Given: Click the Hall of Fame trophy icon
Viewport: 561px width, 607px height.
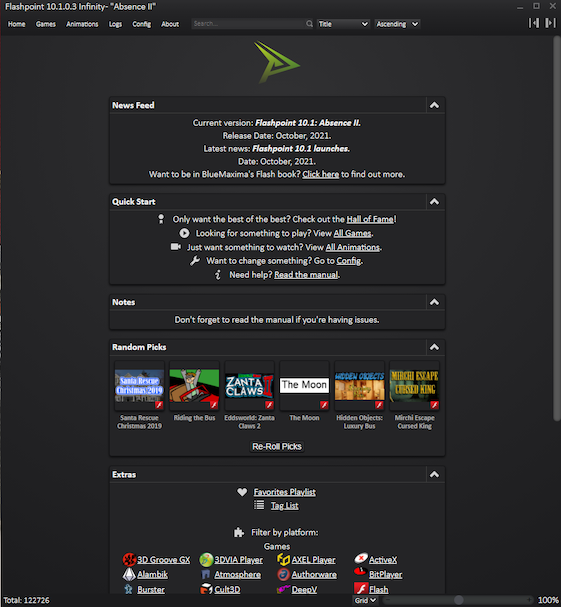Looking at the screenshot, I should [x=161, y=219].
